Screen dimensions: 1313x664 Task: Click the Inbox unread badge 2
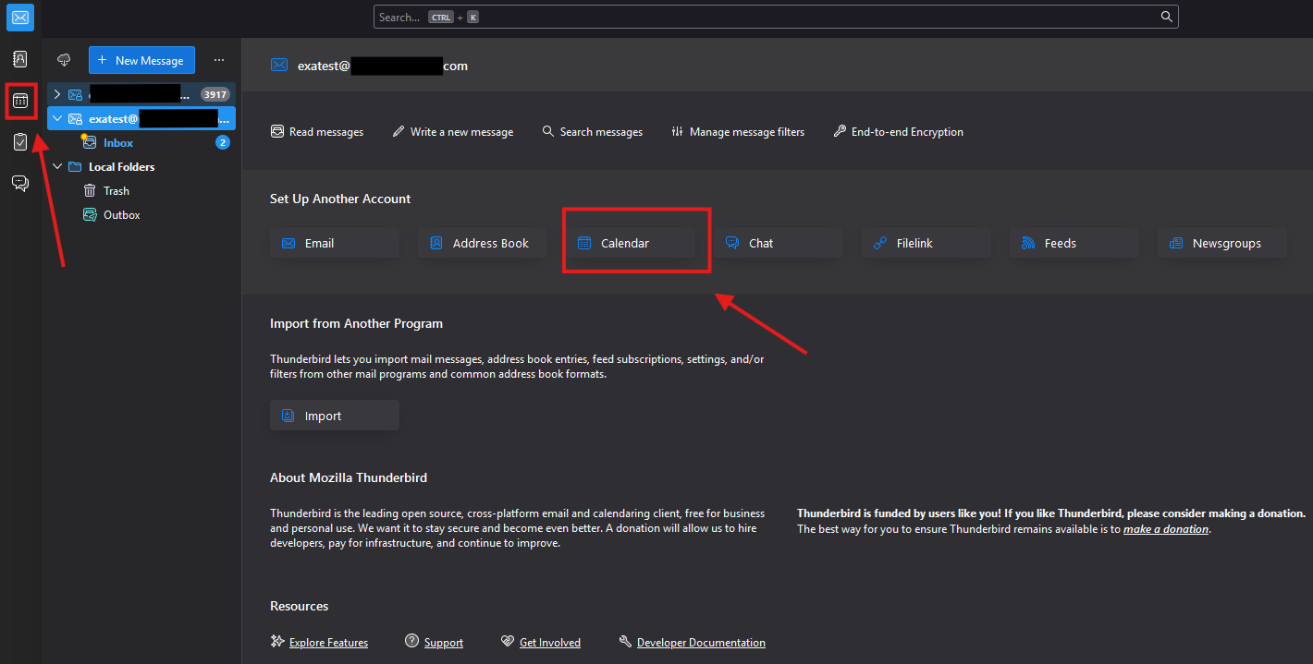tap(223, 143)
